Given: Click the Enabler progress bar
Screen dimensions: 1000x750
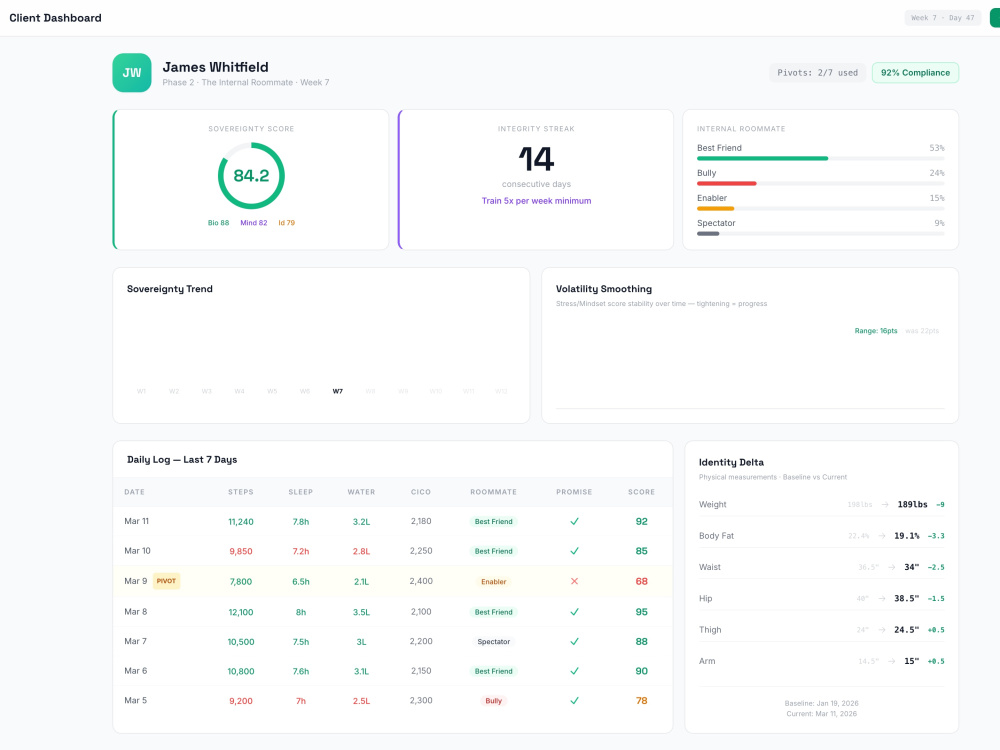Looking at the screenshot, I should click(x=821, y=209).
